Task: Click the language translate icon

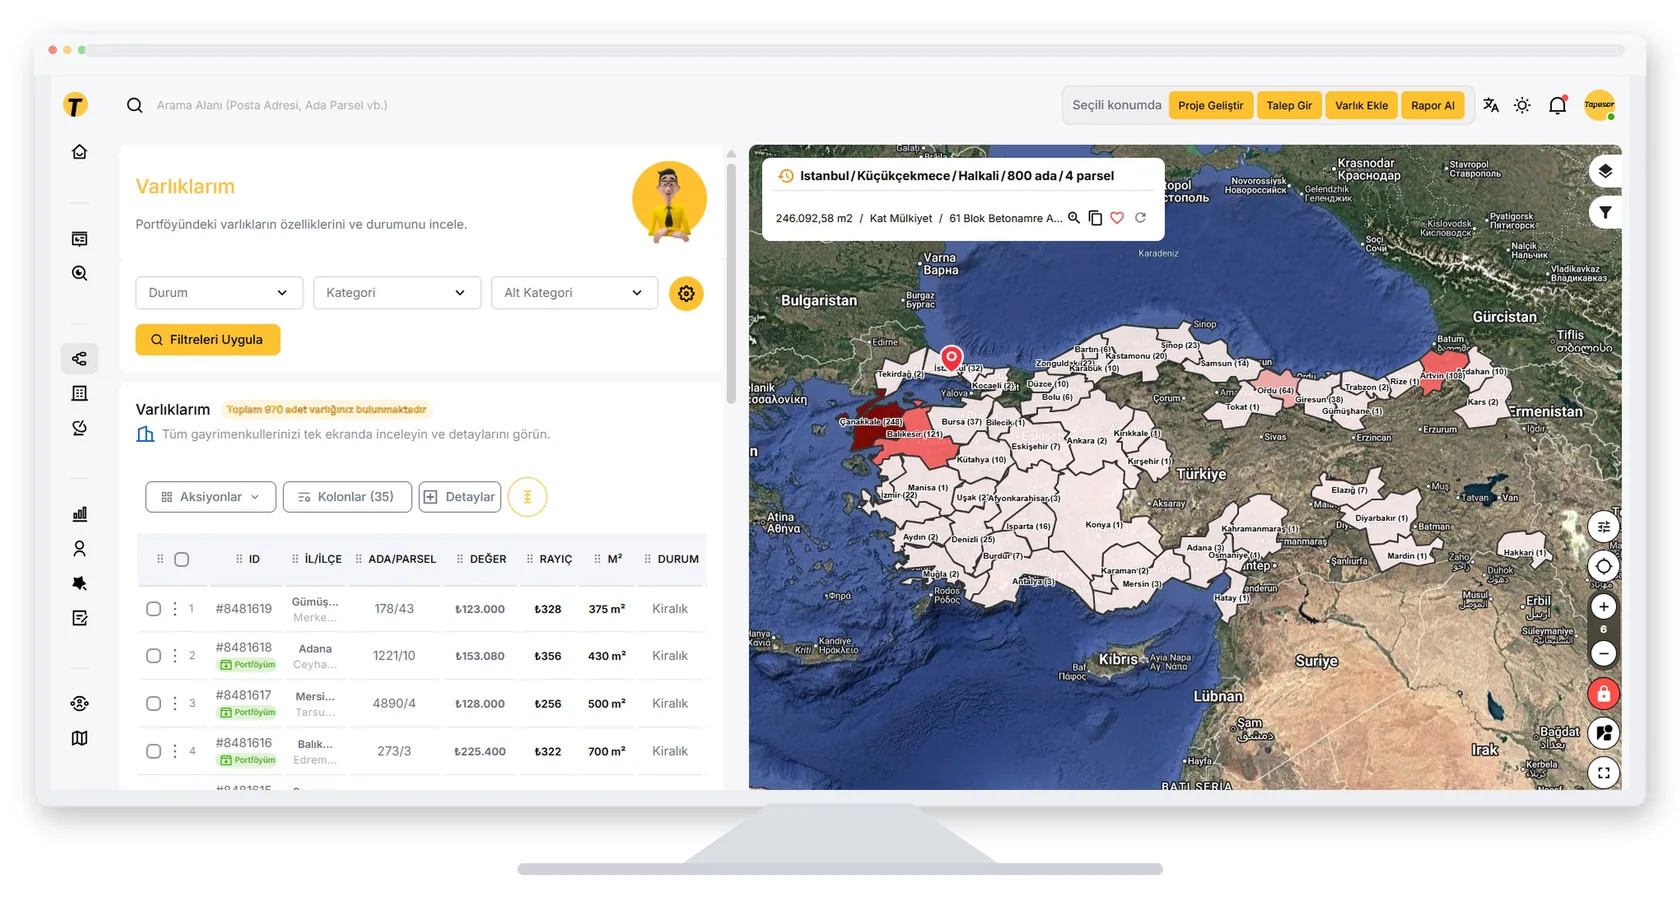Action: pos(1491,105)
